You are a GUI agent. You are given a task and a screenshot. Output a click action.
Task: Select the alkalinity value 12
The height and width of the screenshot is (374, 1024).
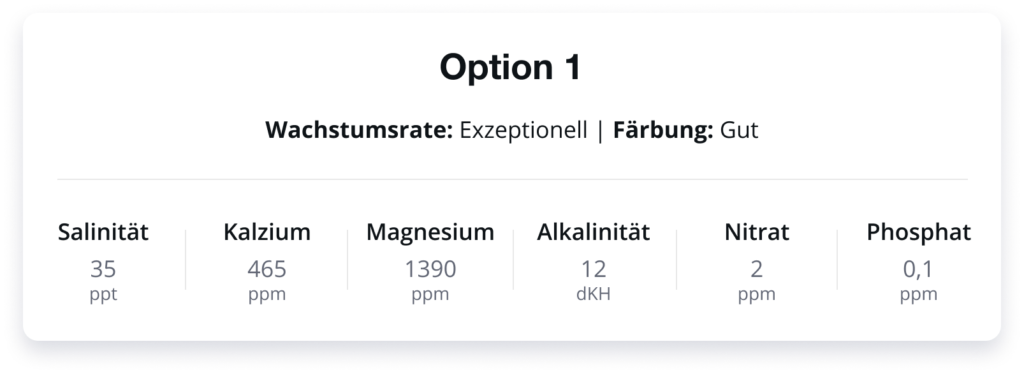click(594, 269)
